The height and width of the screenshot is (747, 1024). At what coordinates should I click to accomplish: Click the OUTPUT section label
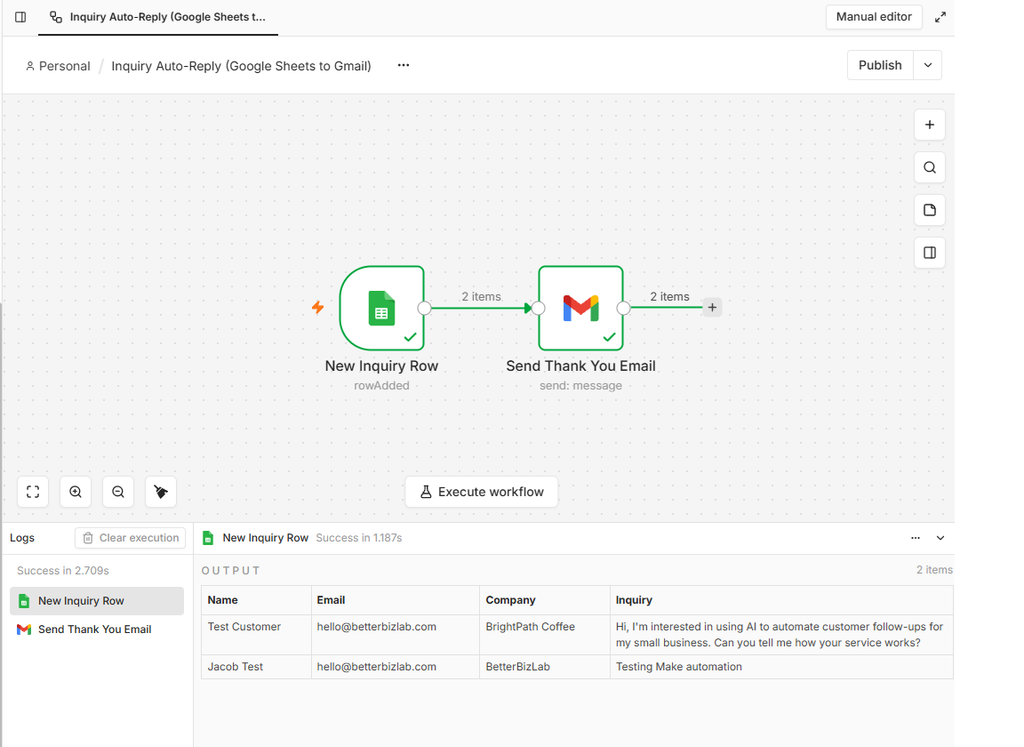click(x=231, y=571)
